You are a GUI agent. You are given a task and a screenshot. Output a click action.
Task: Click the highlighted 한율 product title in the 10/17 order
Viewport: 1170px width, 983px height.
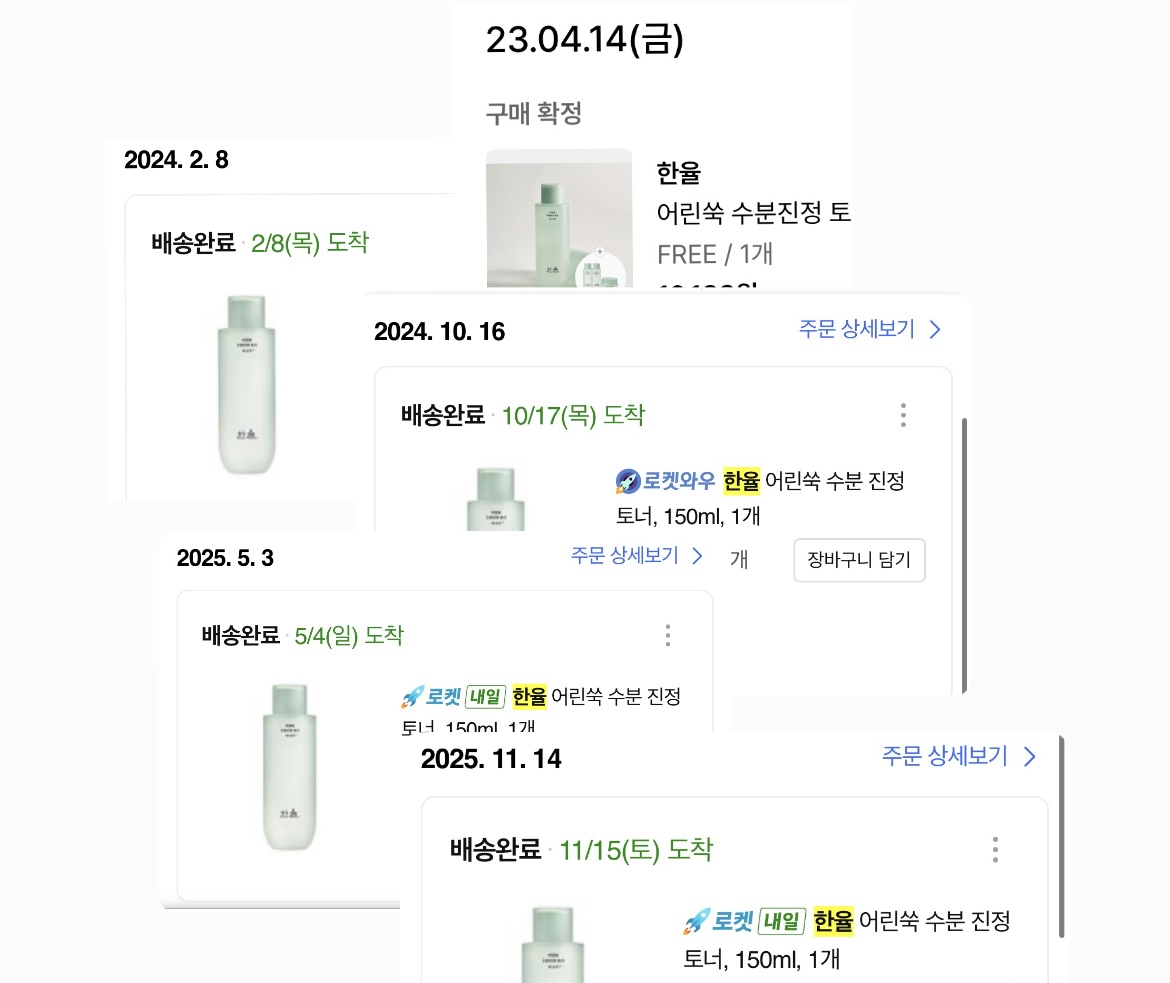(742, 482)
